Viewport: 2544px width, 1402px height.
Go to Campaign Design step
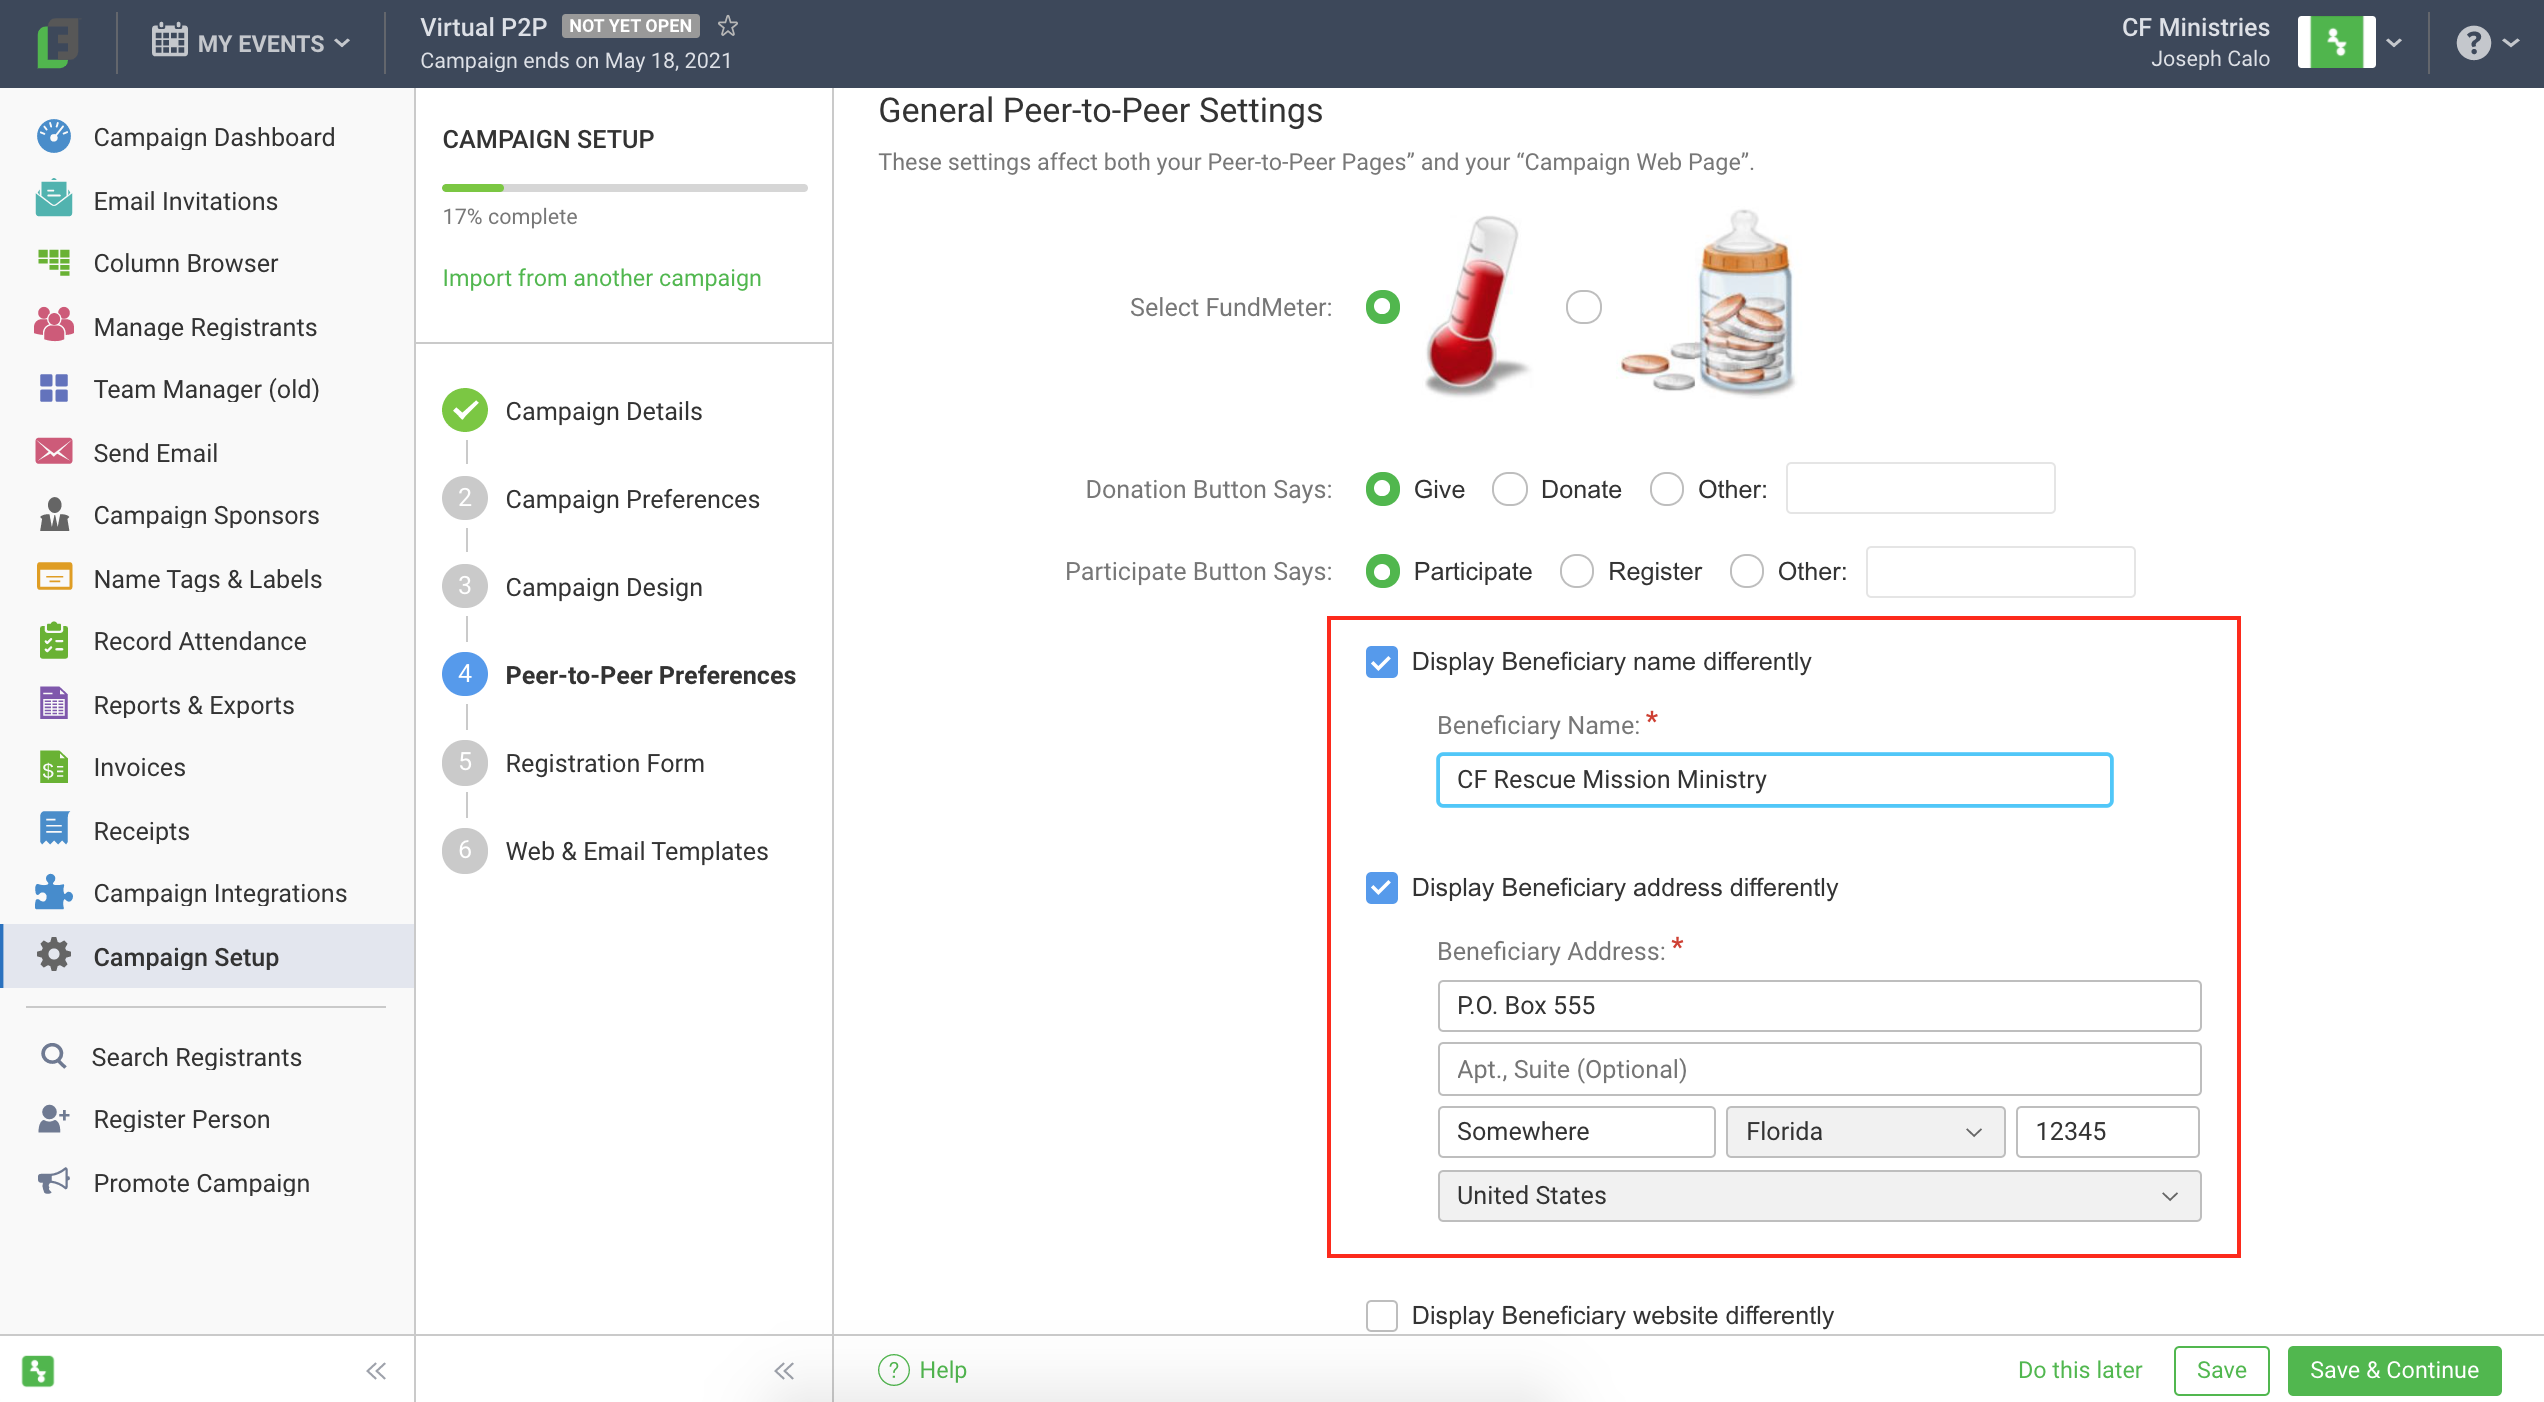point(603,587)
